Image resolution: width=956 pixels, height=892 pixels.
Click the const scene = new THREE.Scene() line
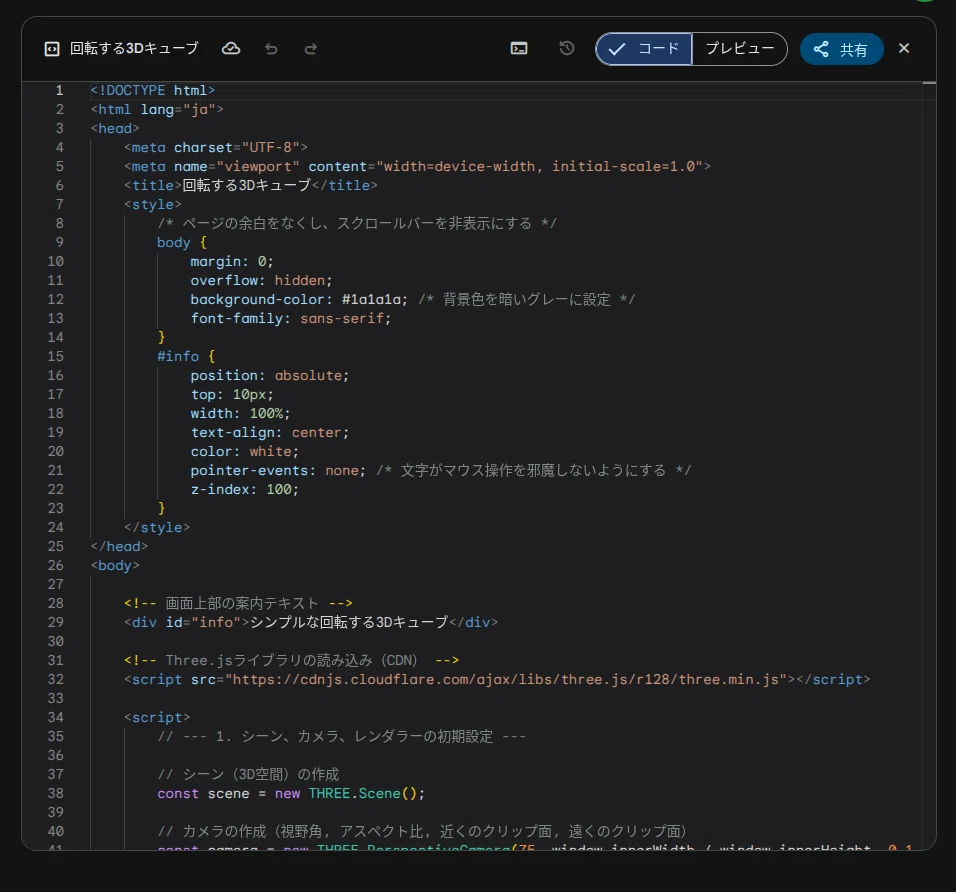[x=291, y=793]
